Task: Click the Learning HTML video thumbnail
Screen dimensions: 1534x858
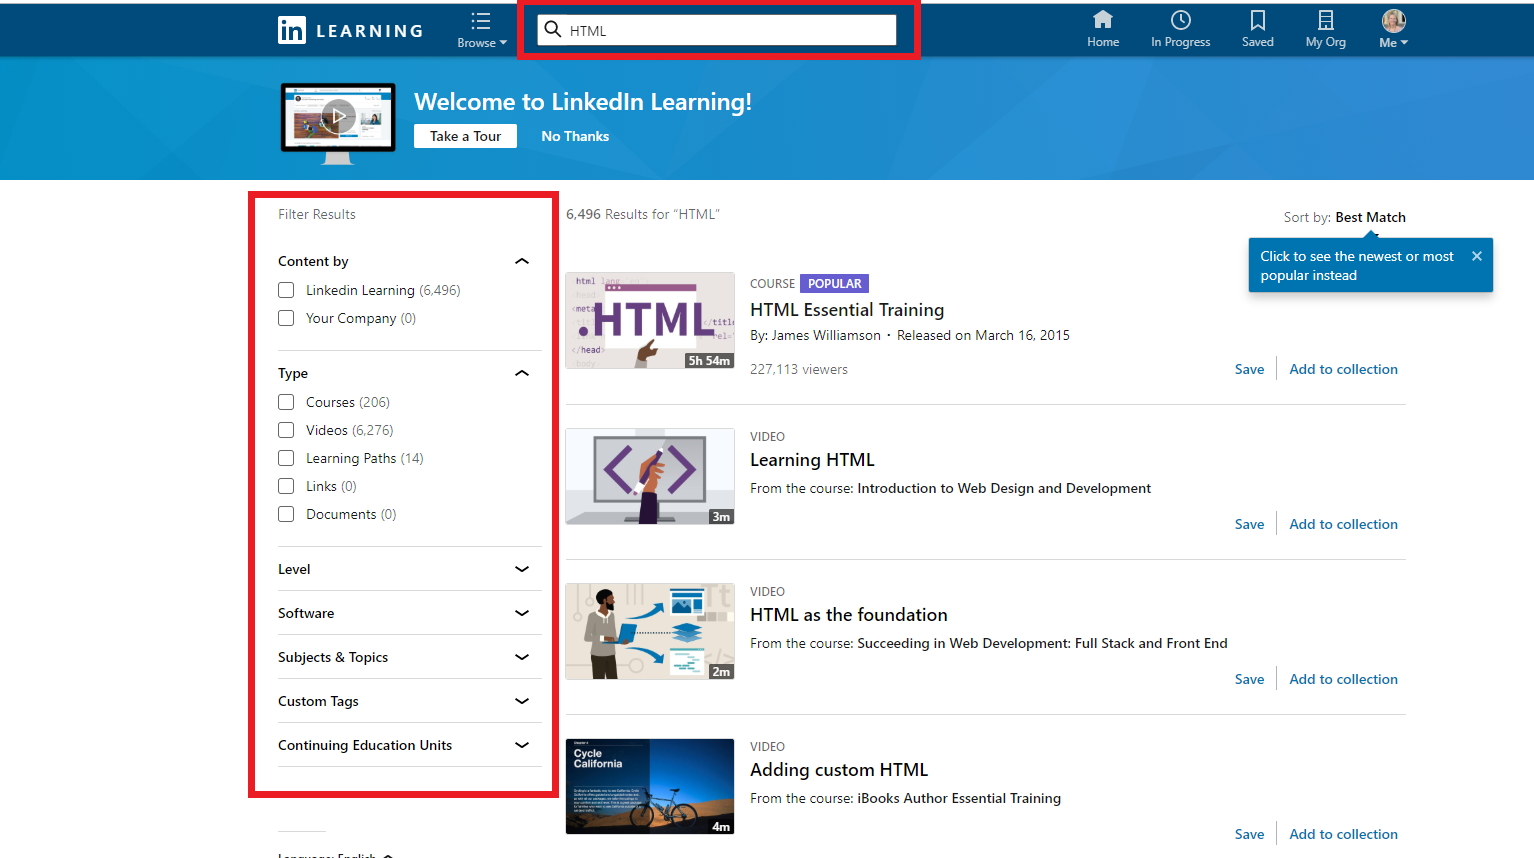Action: [649, 476]
